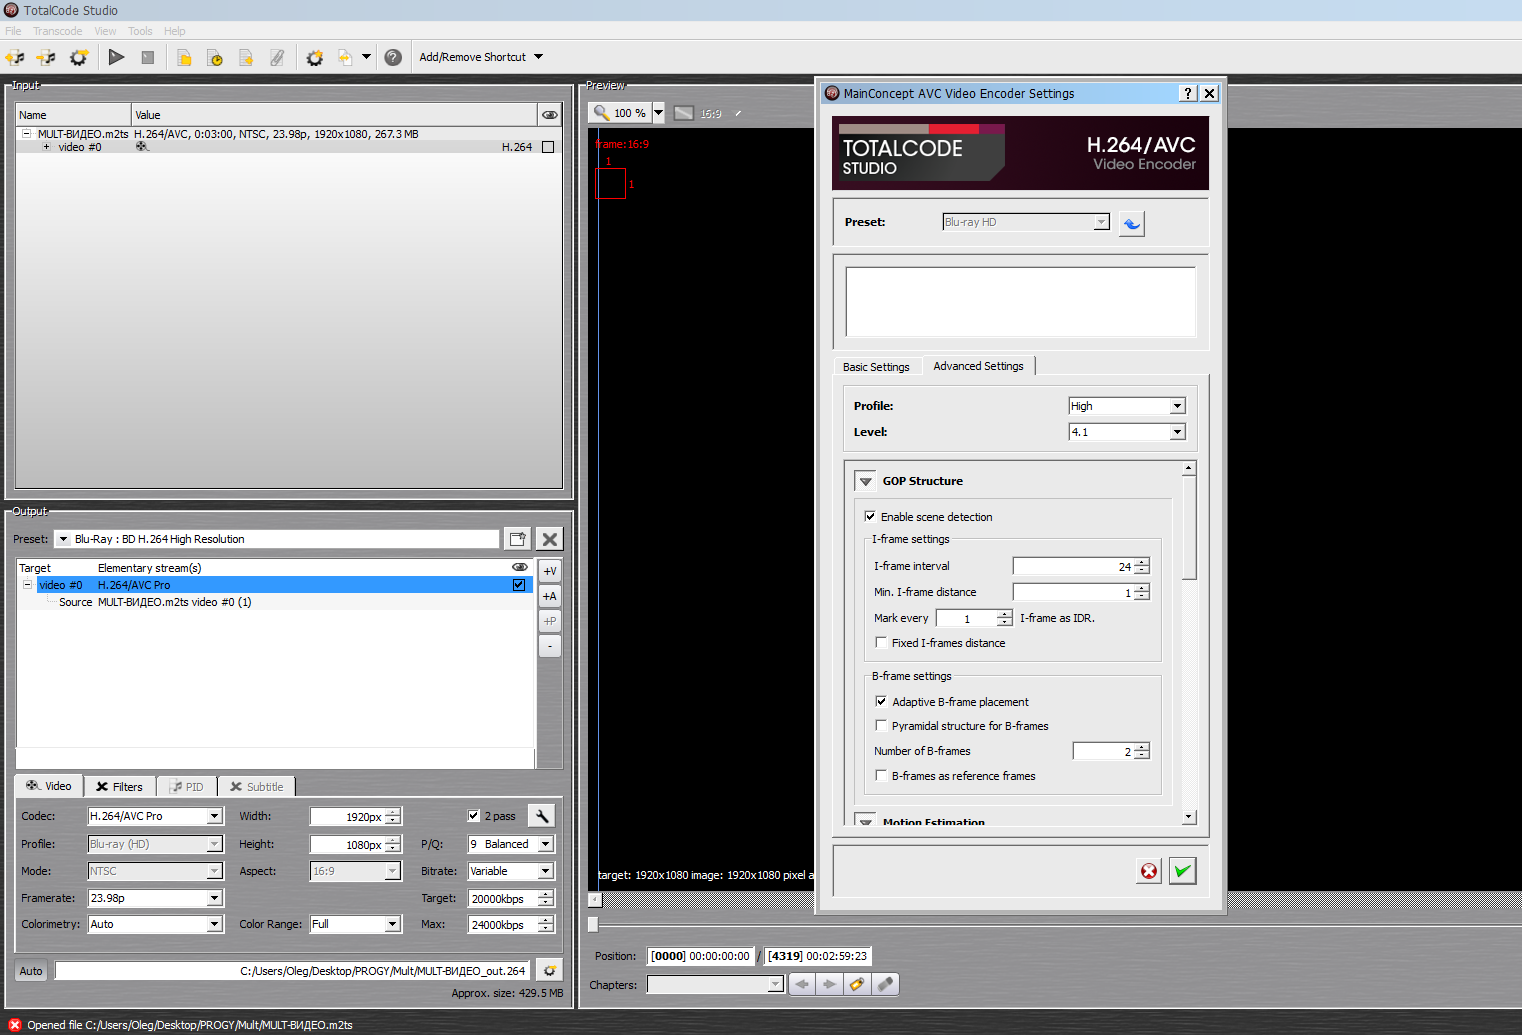Click the output path settings gear icon
The height and width of the screenshot is (1035, 1522).
[x=549, y=970]
